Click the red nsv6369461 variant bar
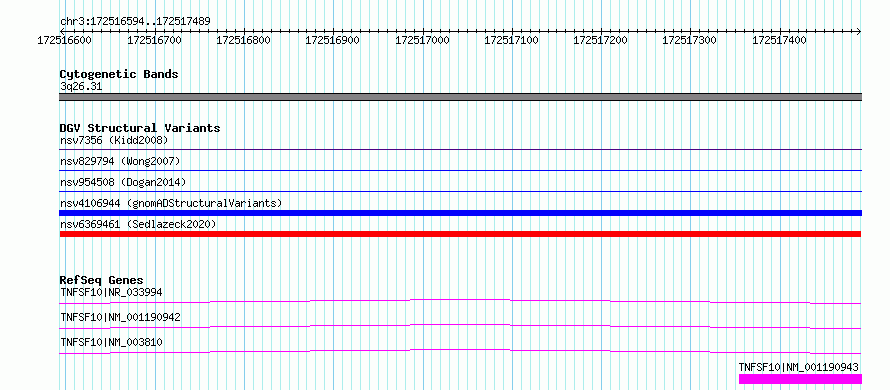 [x=460, y=234]
